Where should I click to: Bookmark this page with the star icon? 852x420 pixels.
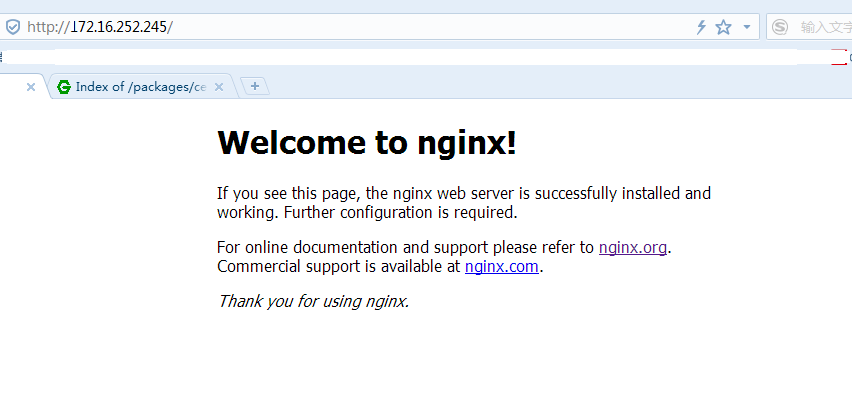pos(723,27)
